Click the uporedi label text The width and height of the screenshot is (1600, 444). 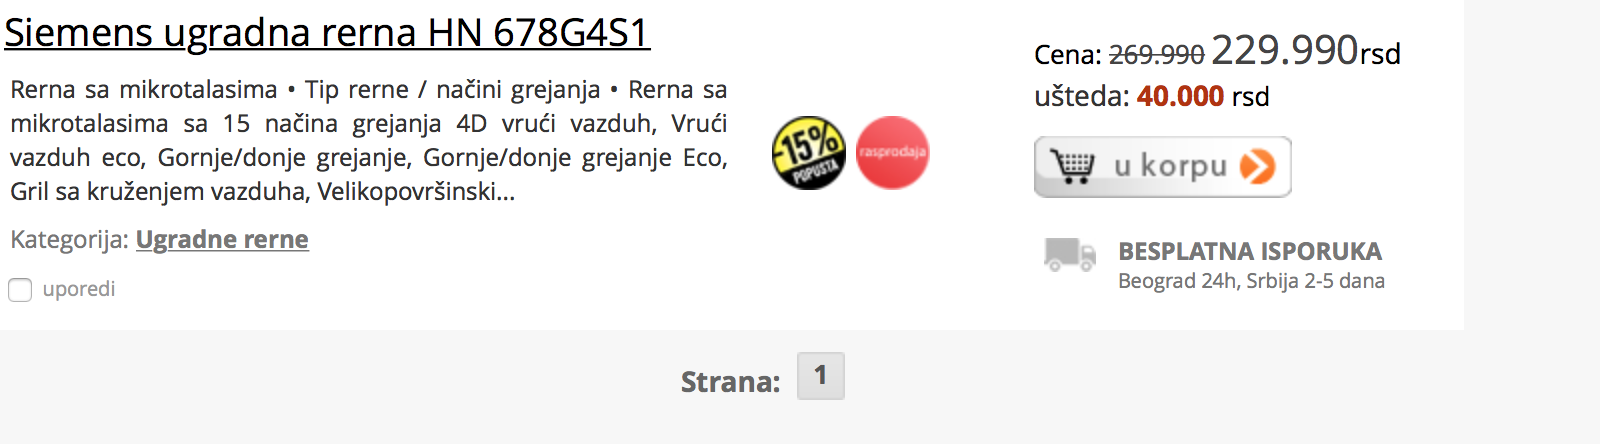(79, 289)
